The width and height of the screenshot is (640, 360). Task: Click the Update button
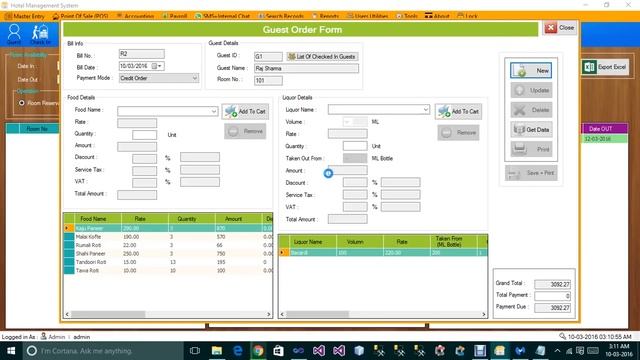tap(531, 90)
